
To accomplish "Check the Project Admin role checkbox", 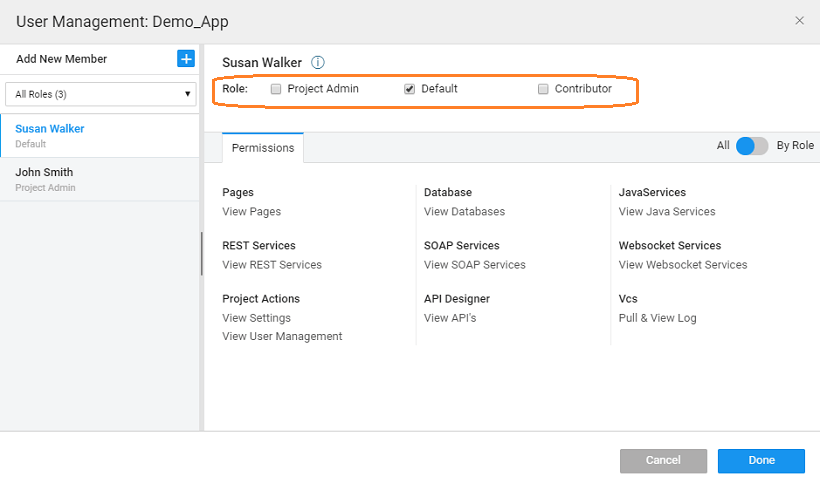I will point(276,89).
